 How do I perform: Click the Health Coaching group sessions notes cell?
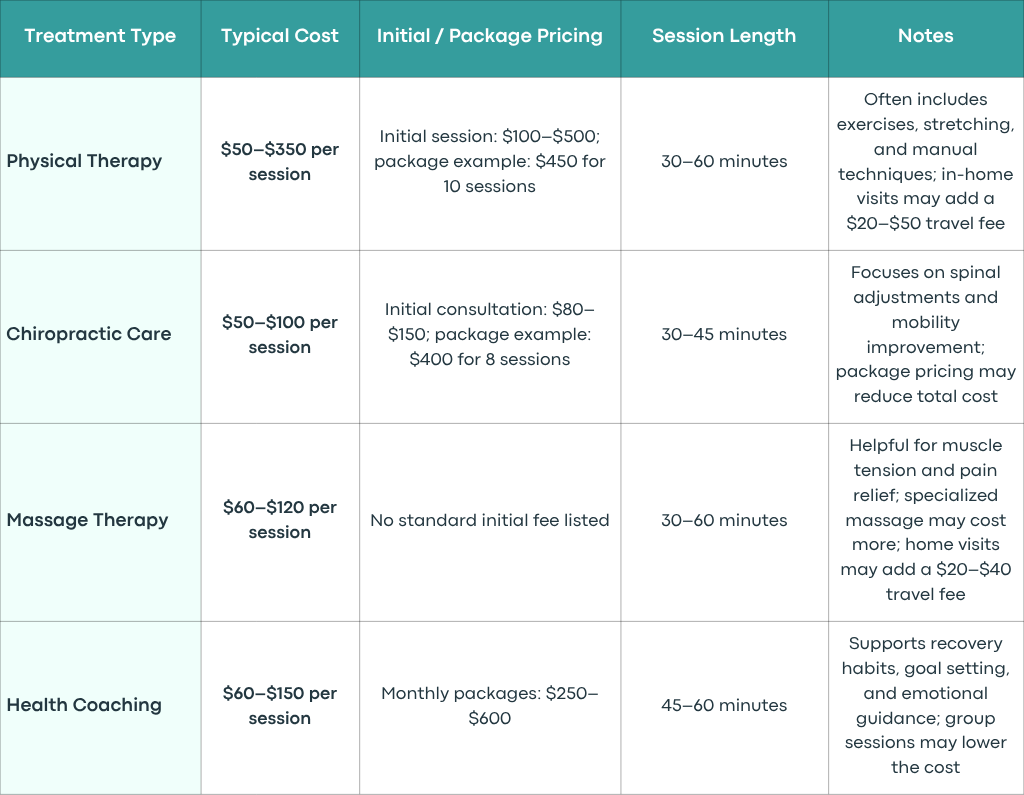[x=926, y=708]
